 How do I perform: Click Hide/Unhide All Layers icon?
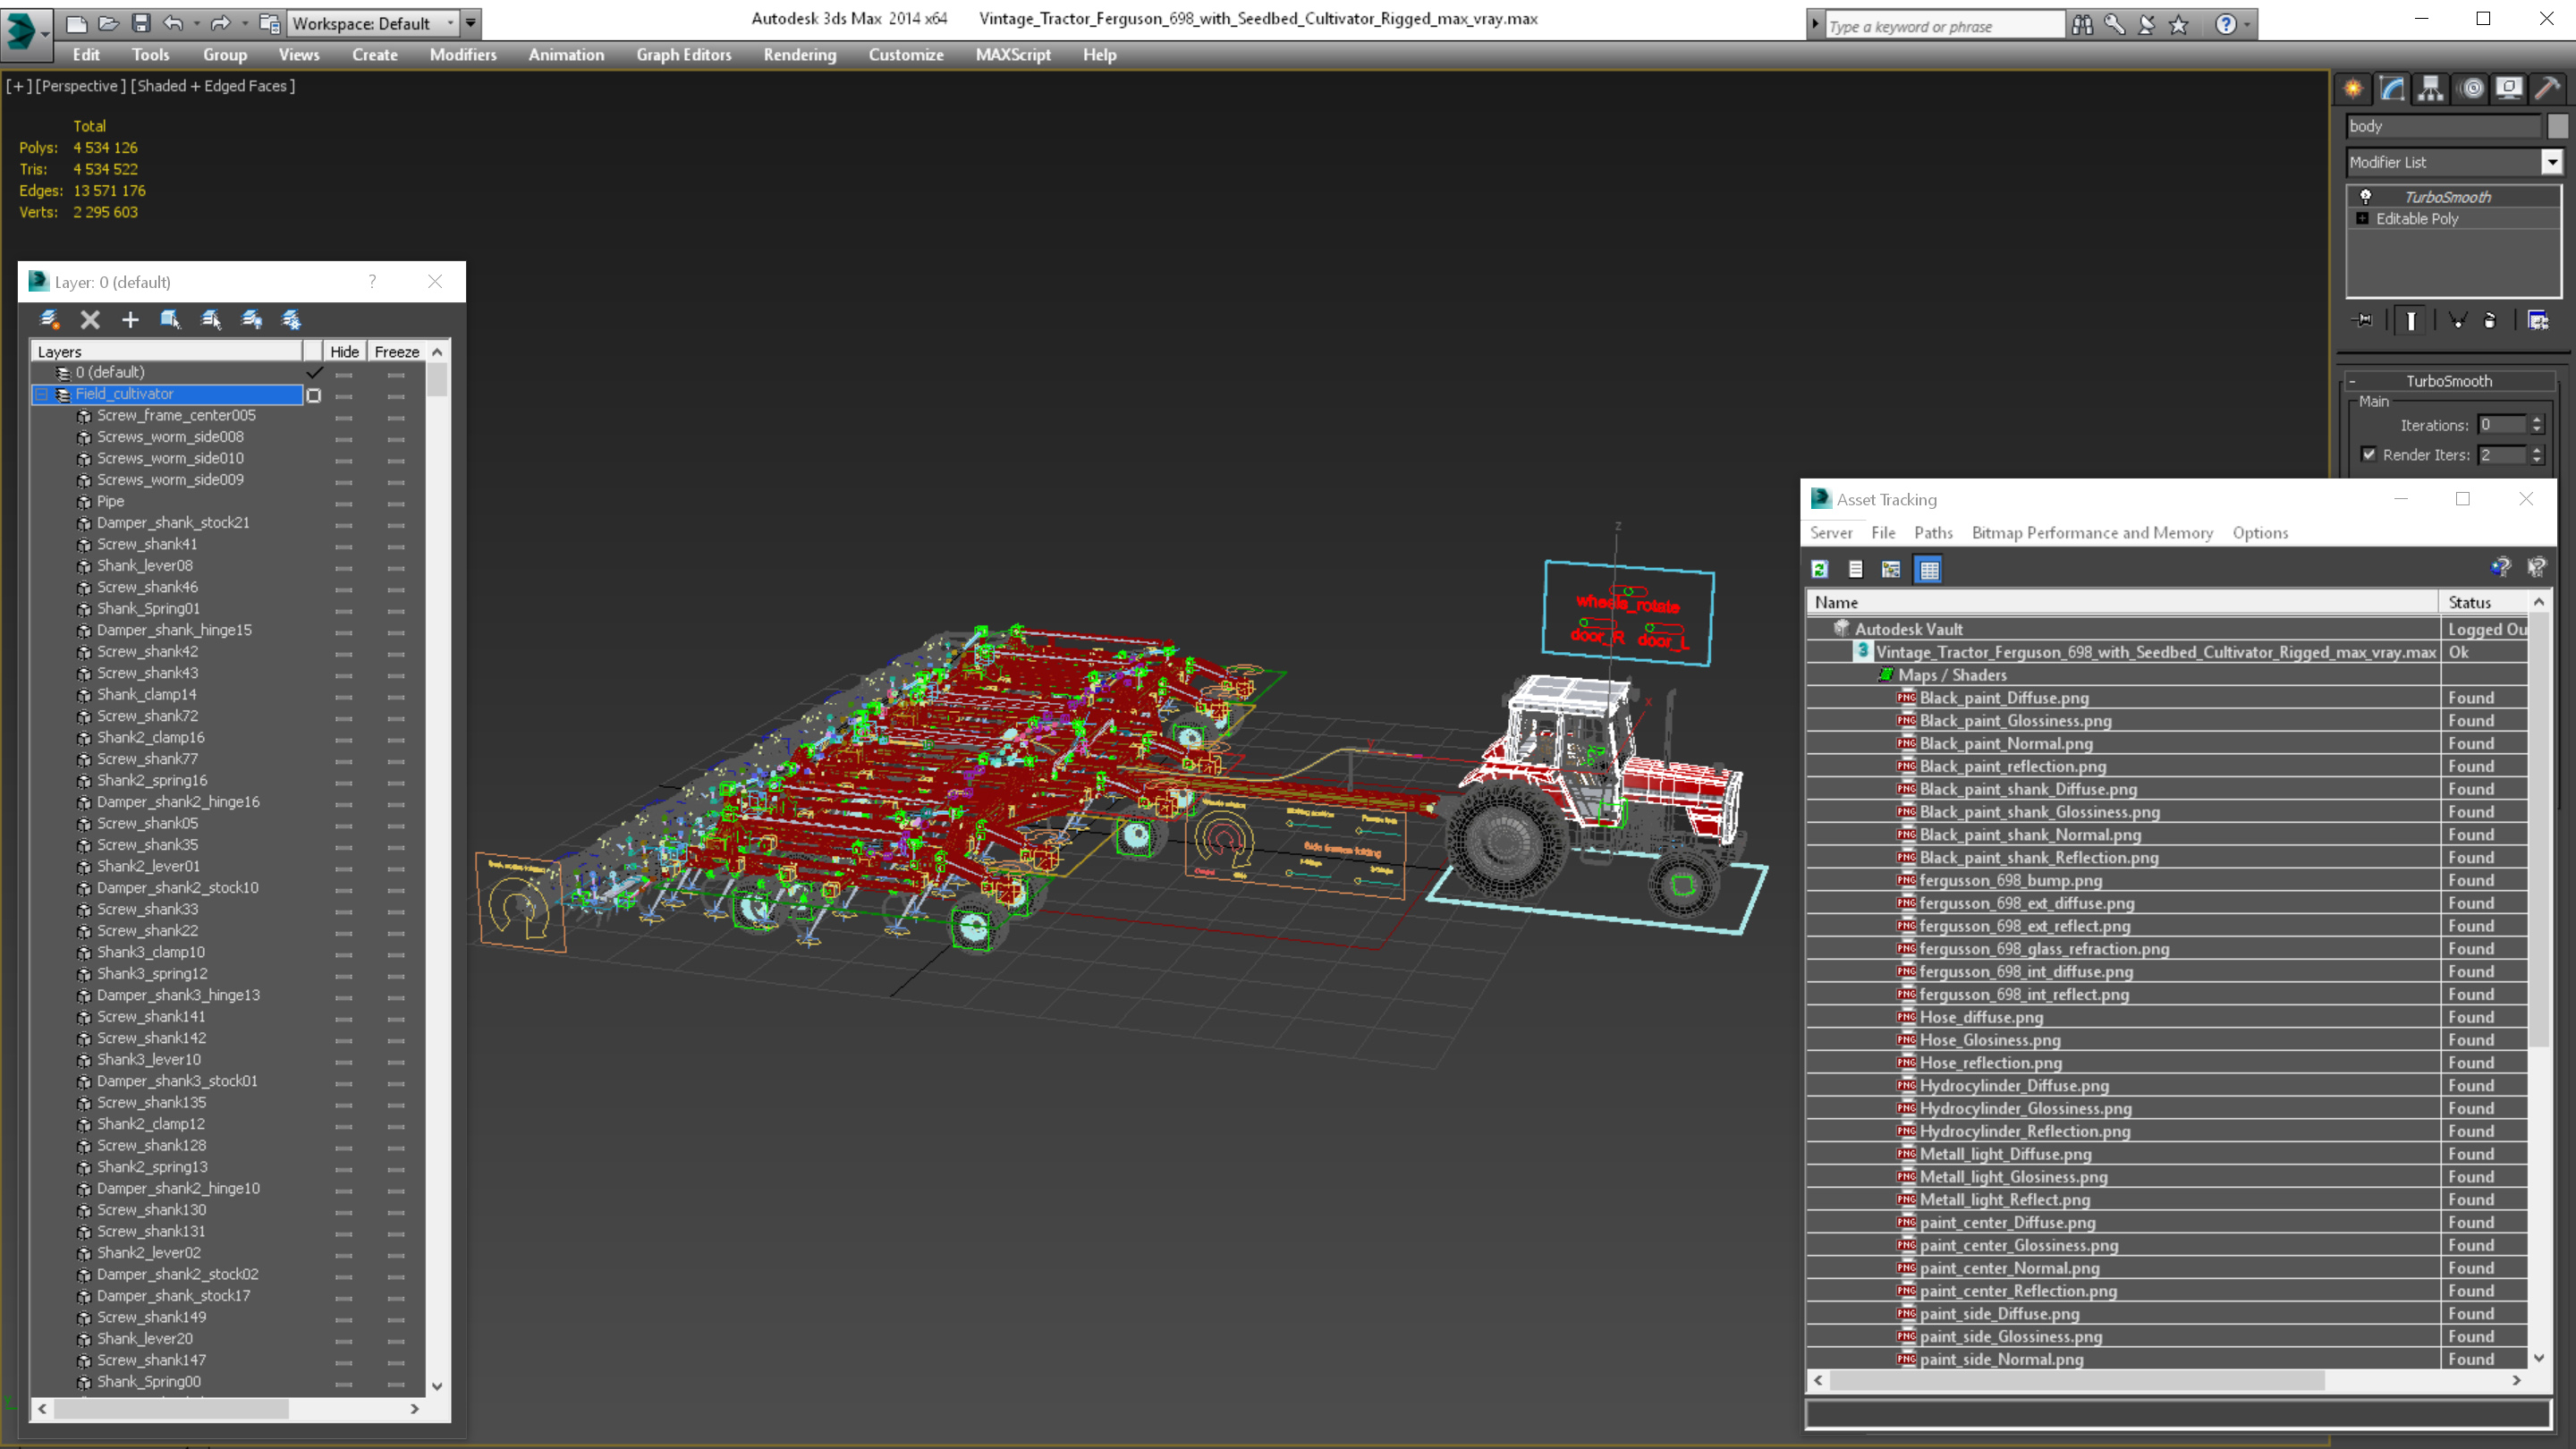point(251,320)
